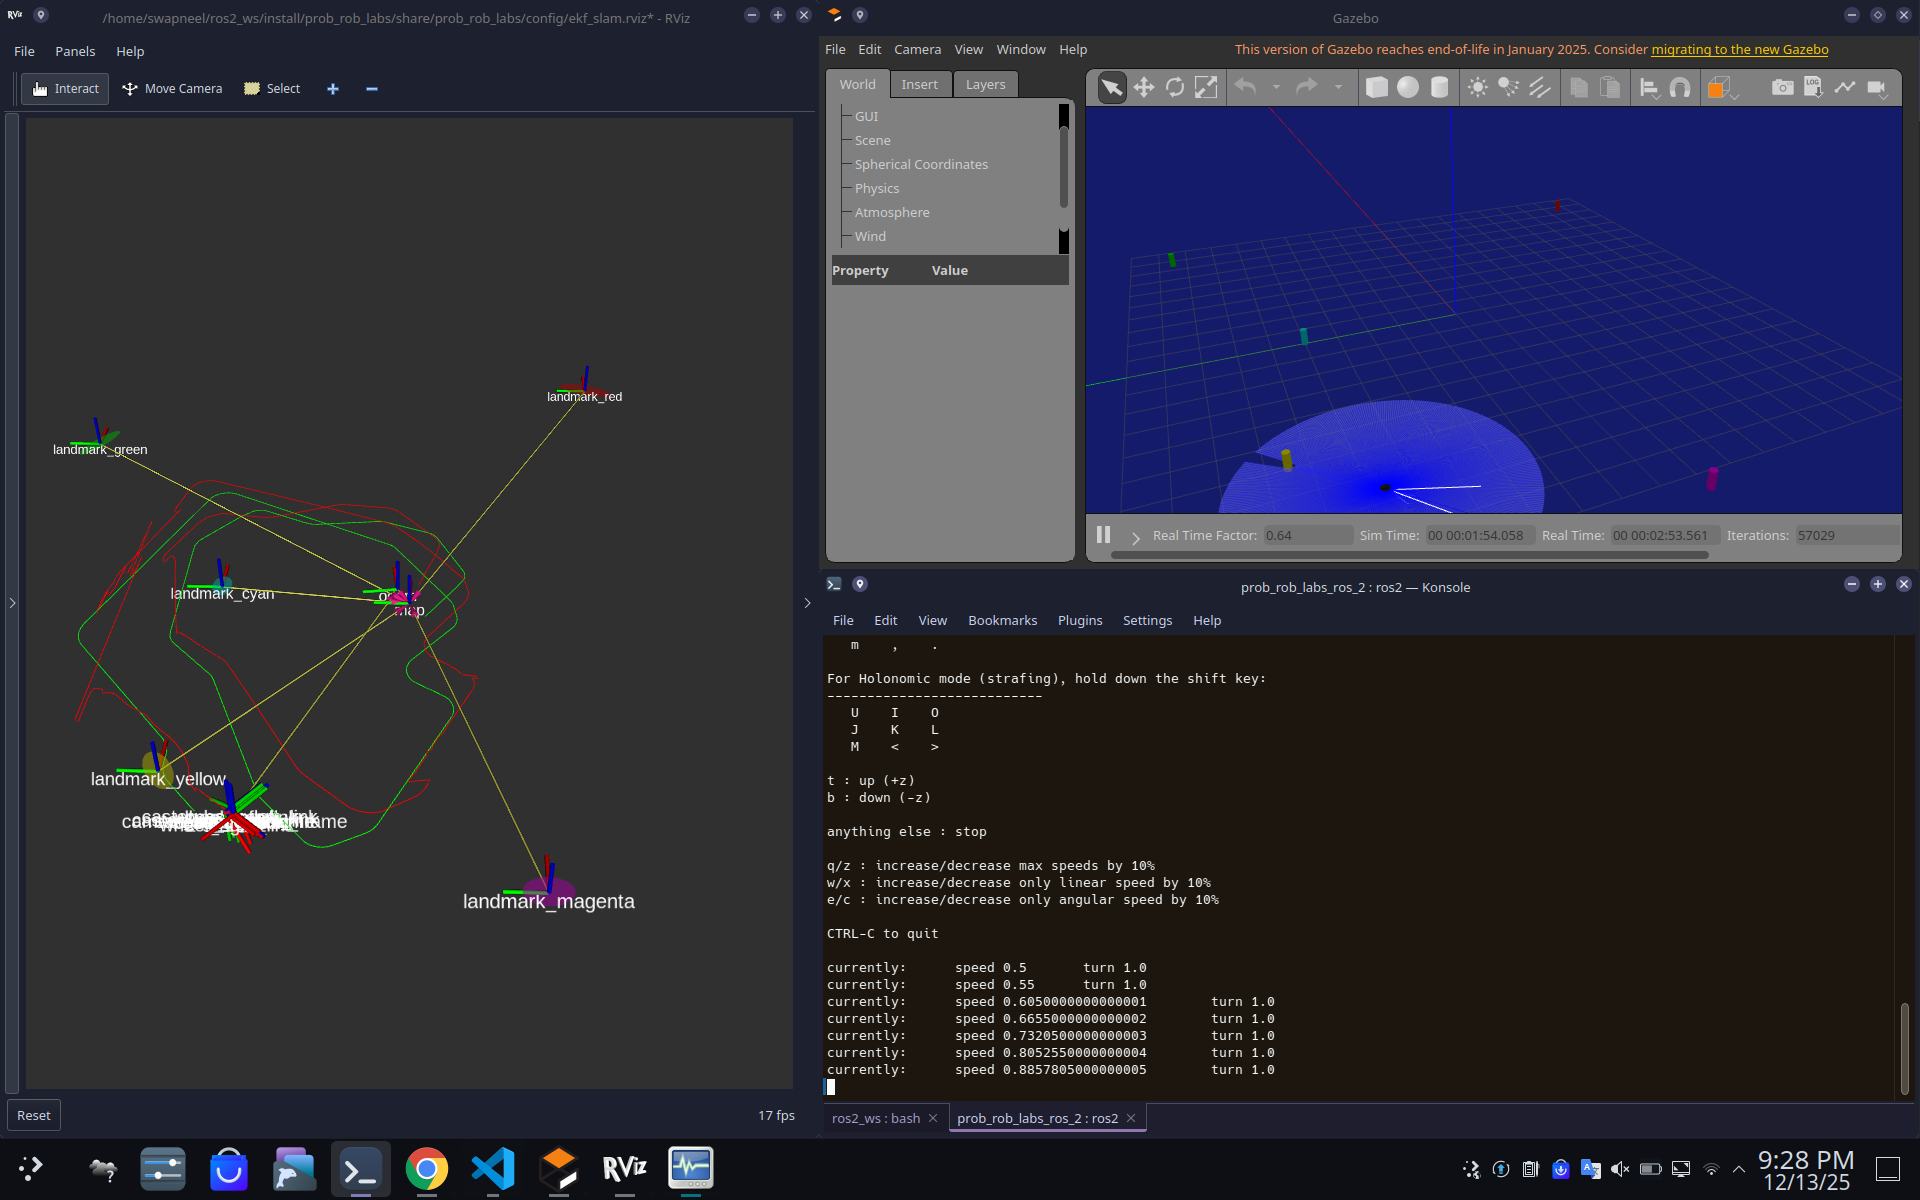Open Konsole Bookmarks menu
The image size is (1920, 1200).
tap(1002, 620)
